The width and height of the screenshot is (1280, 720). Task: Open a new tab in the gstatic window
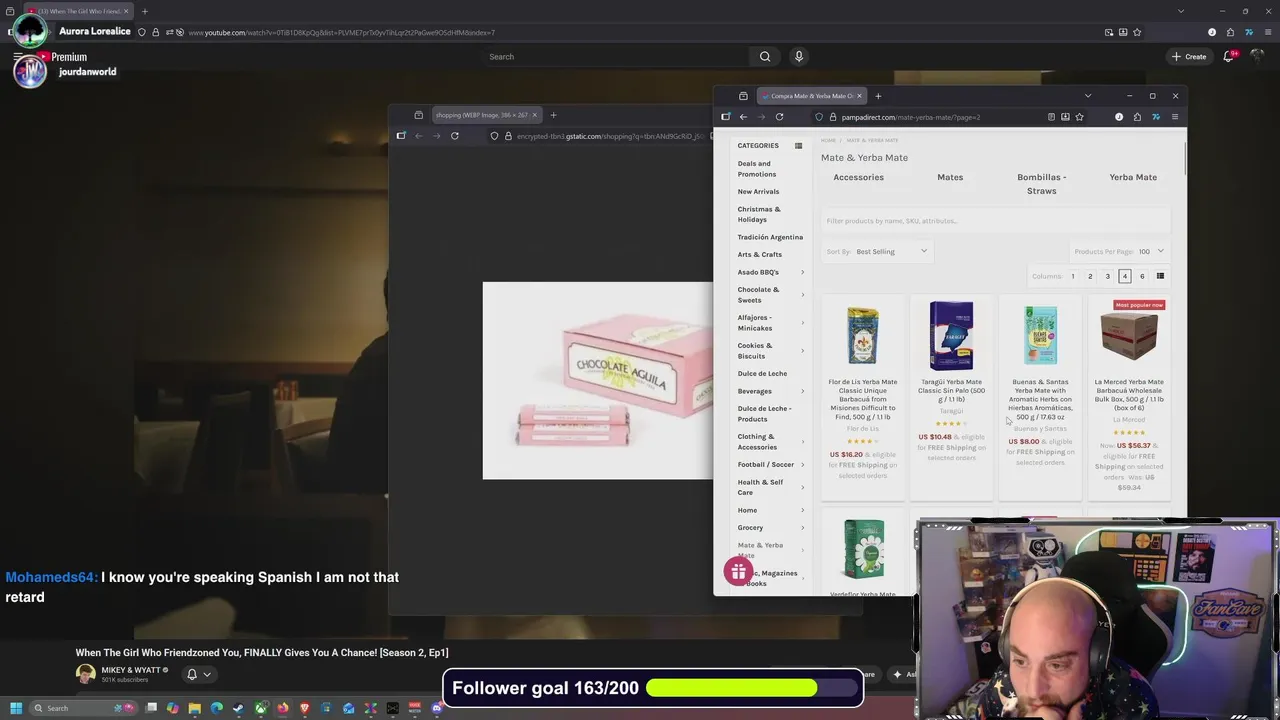[x=553, y=115]
